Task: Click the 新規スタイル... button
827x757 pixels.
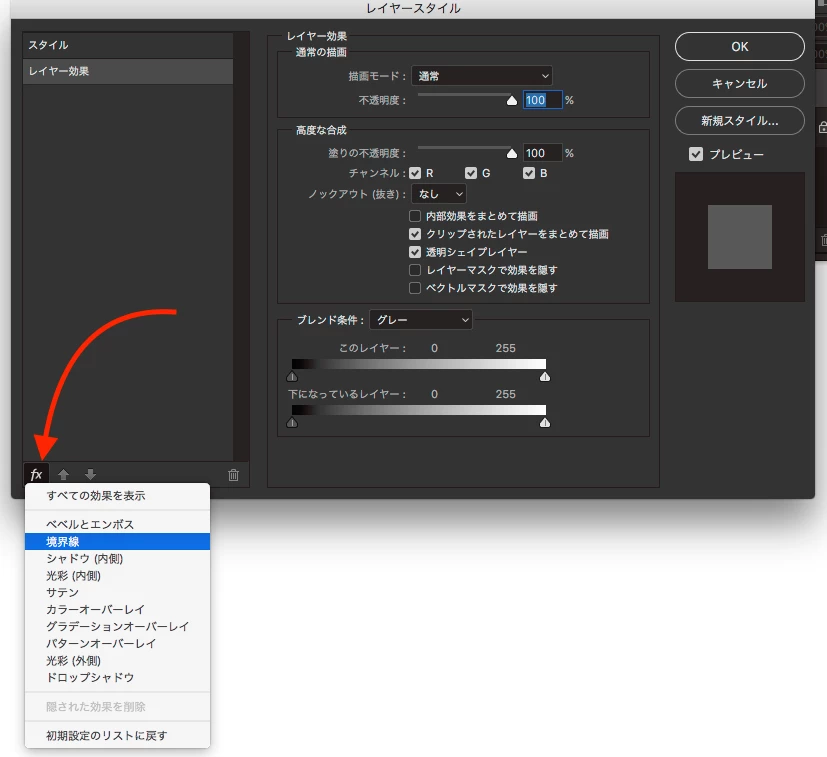Action: click(x=739, y=121)
